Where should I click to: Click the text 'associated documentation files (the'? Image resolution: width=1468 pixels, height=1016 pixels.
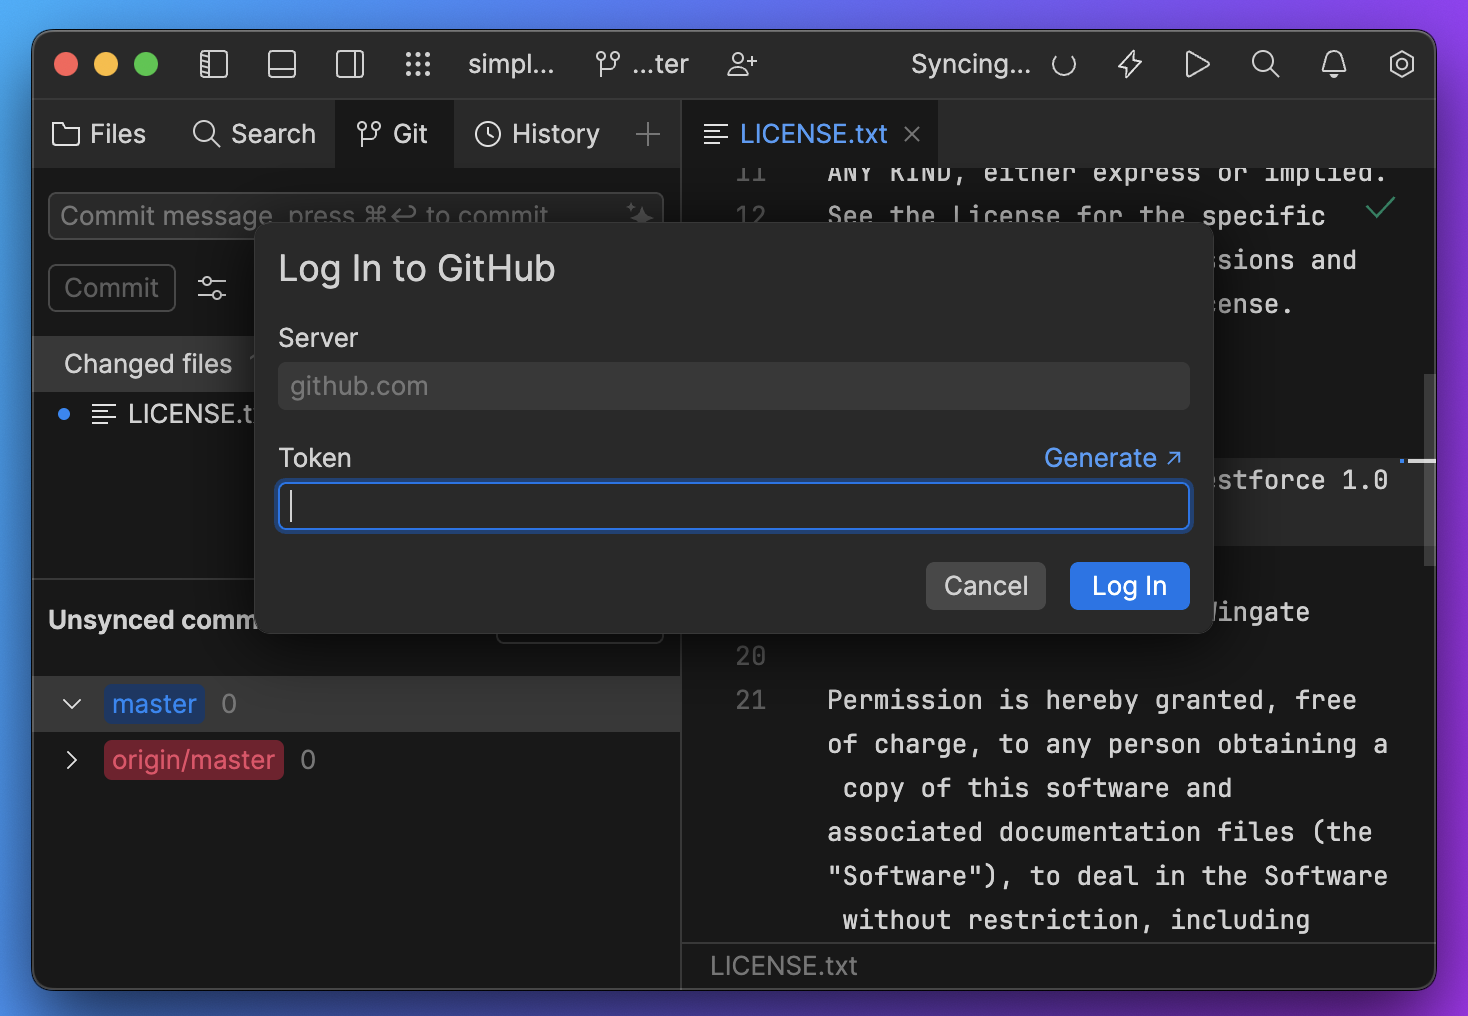(1100, 832)
